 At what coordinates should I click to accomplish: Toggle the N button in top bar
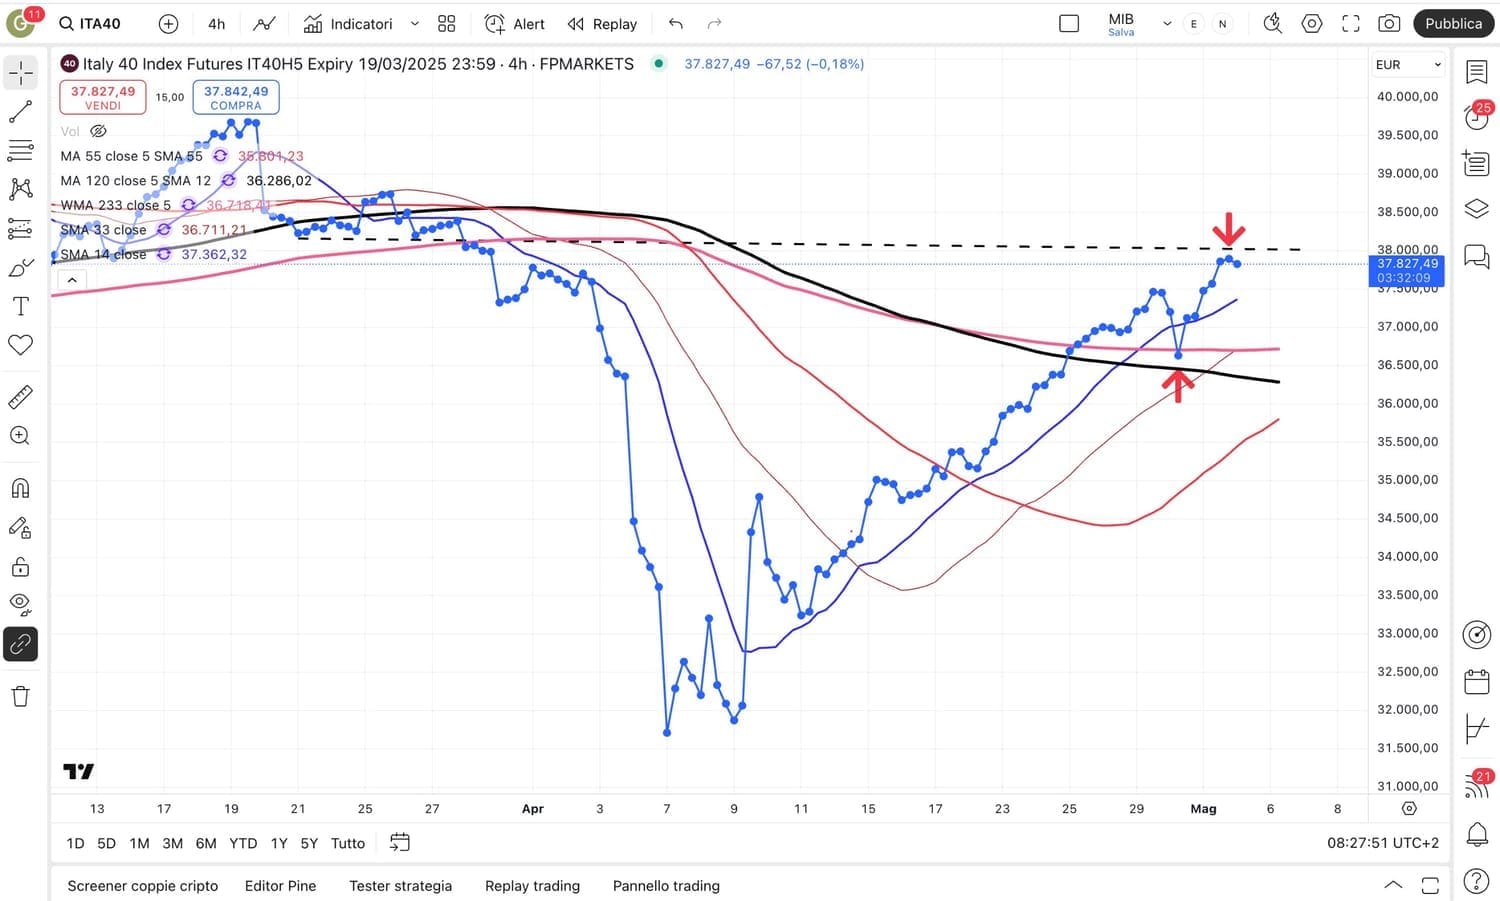click(x=1222, y=24)
